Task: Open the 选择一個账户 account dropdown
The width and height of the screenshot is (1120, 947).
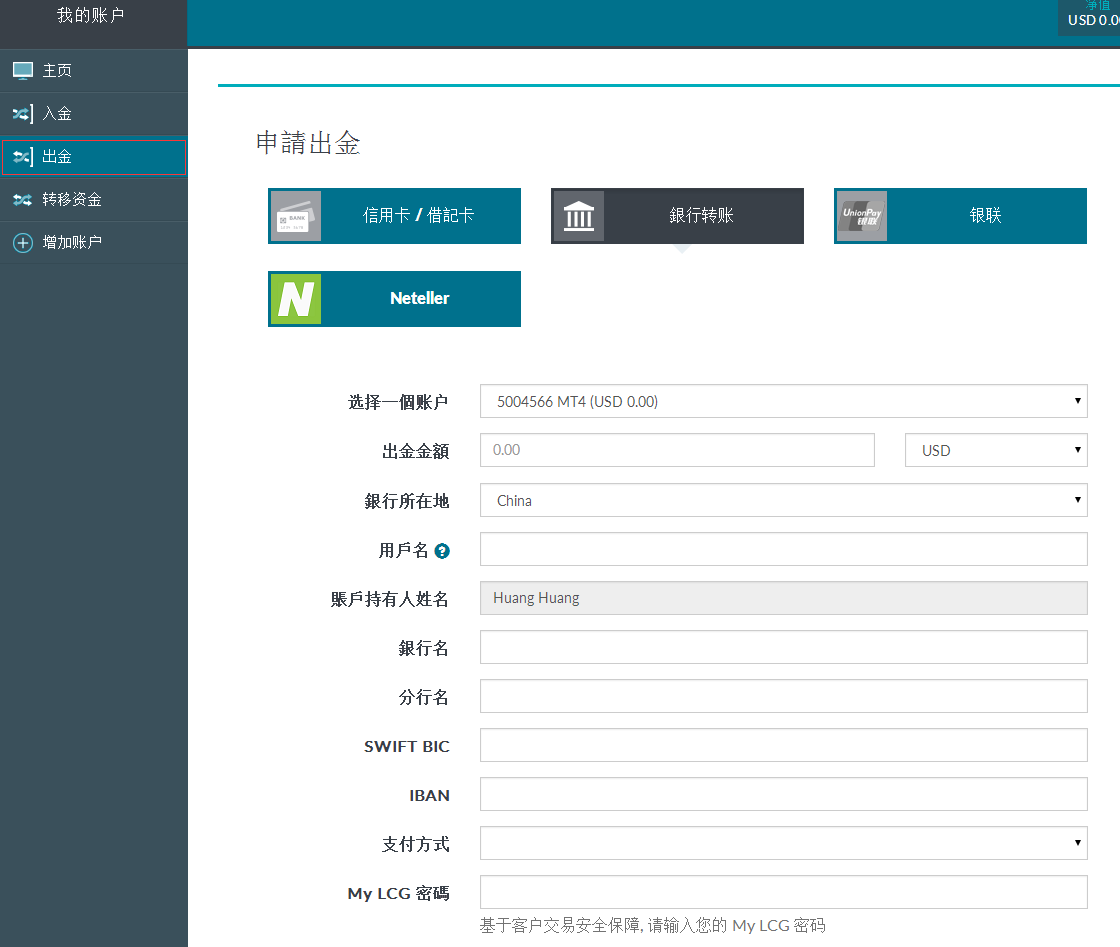Action: (783, 402)
